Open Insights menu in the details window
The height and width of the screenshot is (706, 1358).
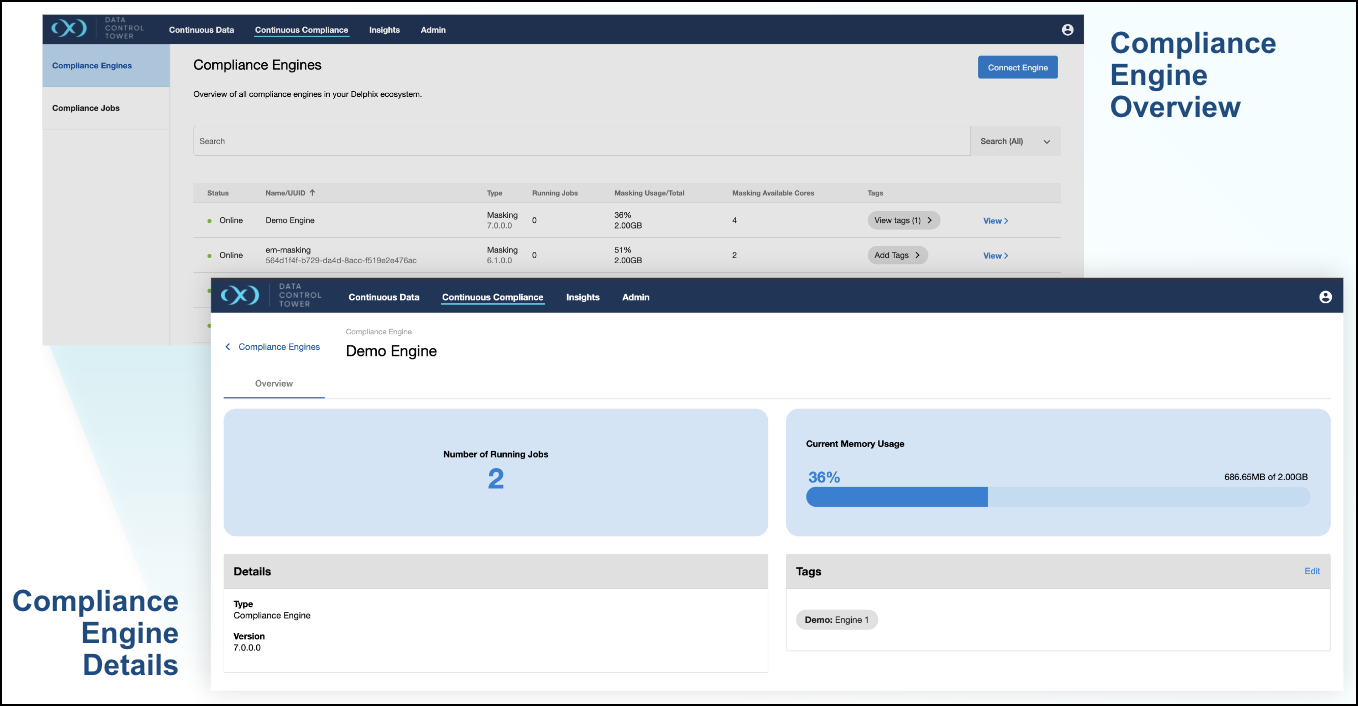click(582, 297)
